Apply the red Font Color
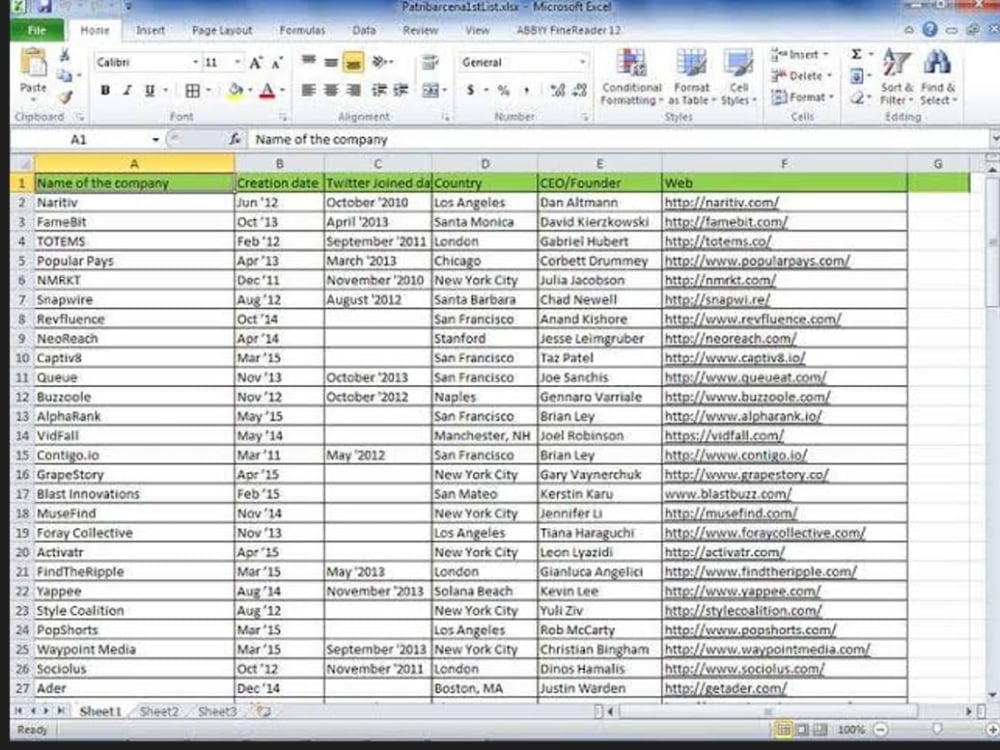Screen dimensions: 1000x750 (267, 91)
